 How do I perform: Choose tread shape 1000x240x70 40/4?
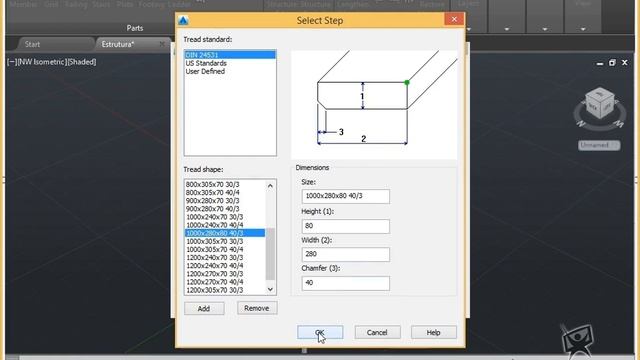click(225, 225)
